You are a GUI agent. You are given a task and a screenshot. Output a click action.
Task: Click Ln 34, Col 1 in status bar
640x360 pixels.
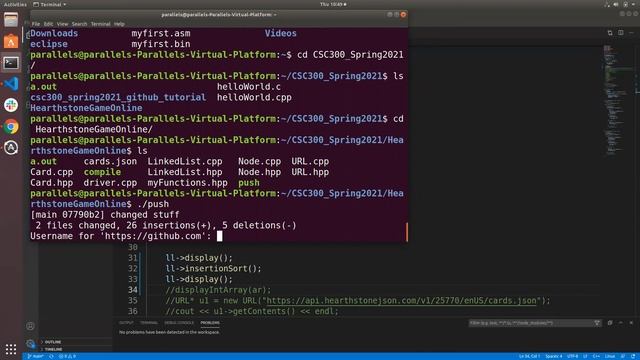pyautogui.click(x=529, y=356)
